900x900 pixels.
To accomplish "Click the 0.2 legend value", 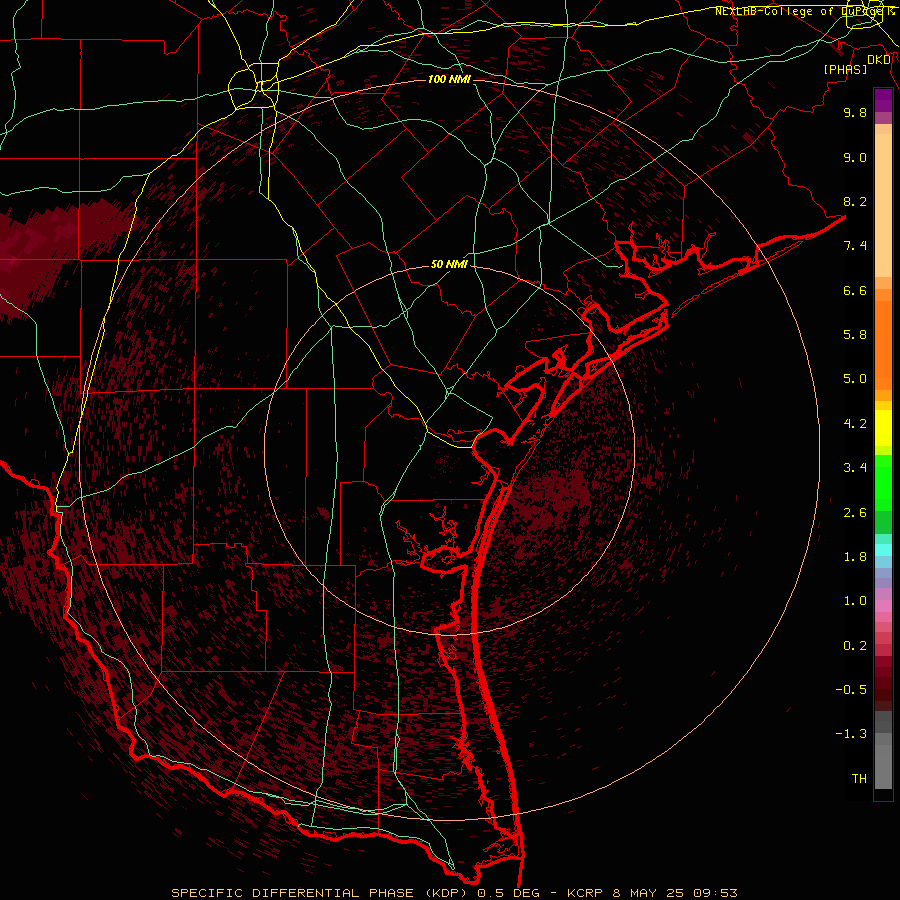I will (x=855, y=646).
